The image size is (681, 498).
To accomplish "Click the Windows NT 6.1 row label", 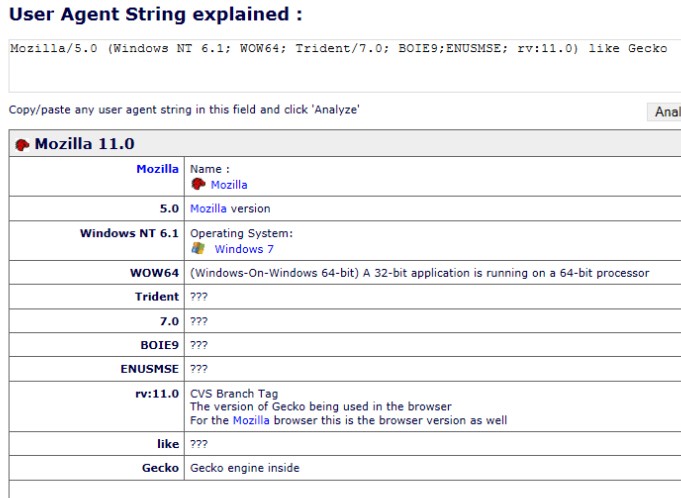I will (129, 233).
